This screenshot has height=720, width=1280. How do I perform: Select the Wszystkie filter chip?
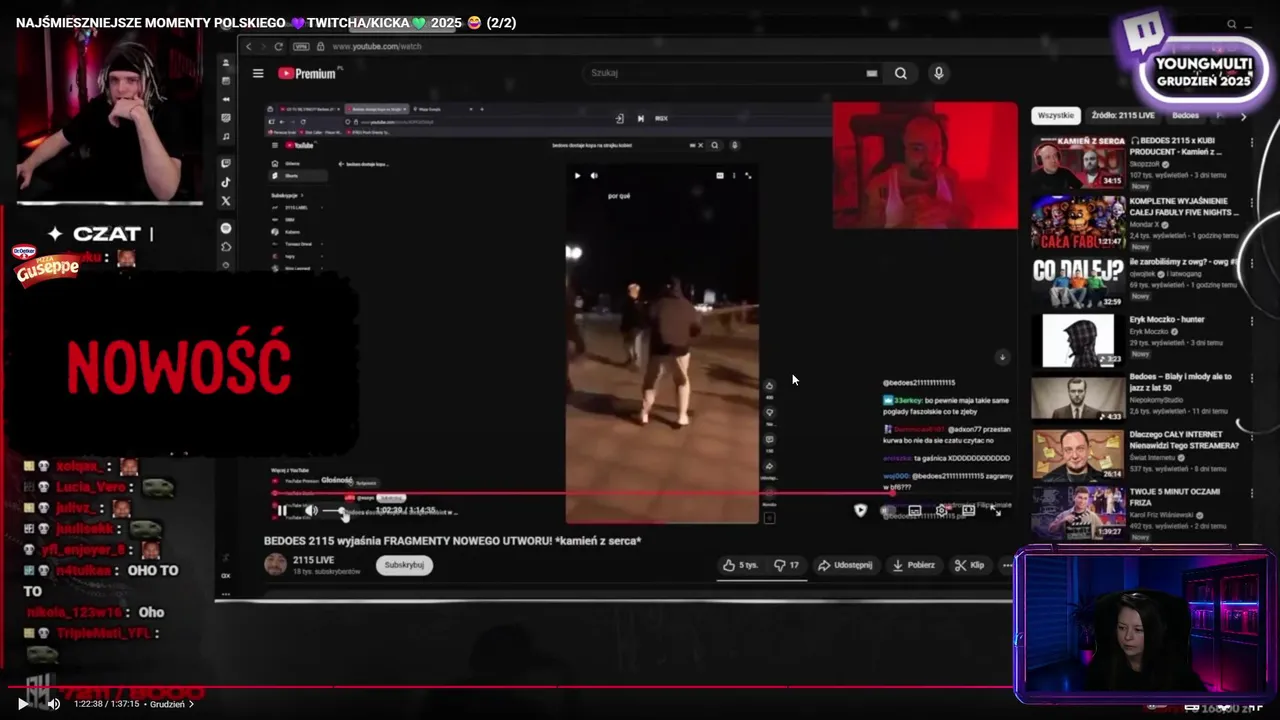(1056, 115)
